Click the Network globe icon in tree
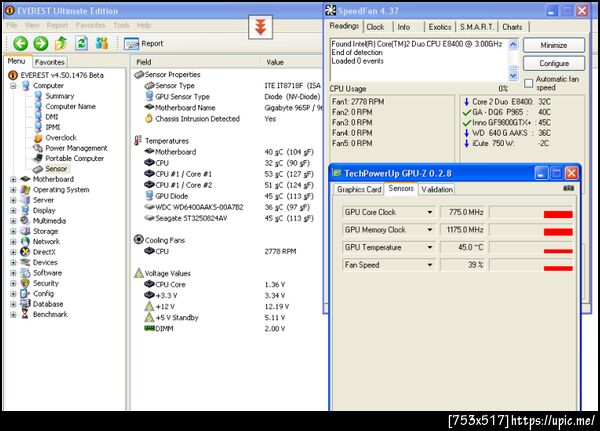The height and width of the screenshot is (431, 600). point(25,242)
